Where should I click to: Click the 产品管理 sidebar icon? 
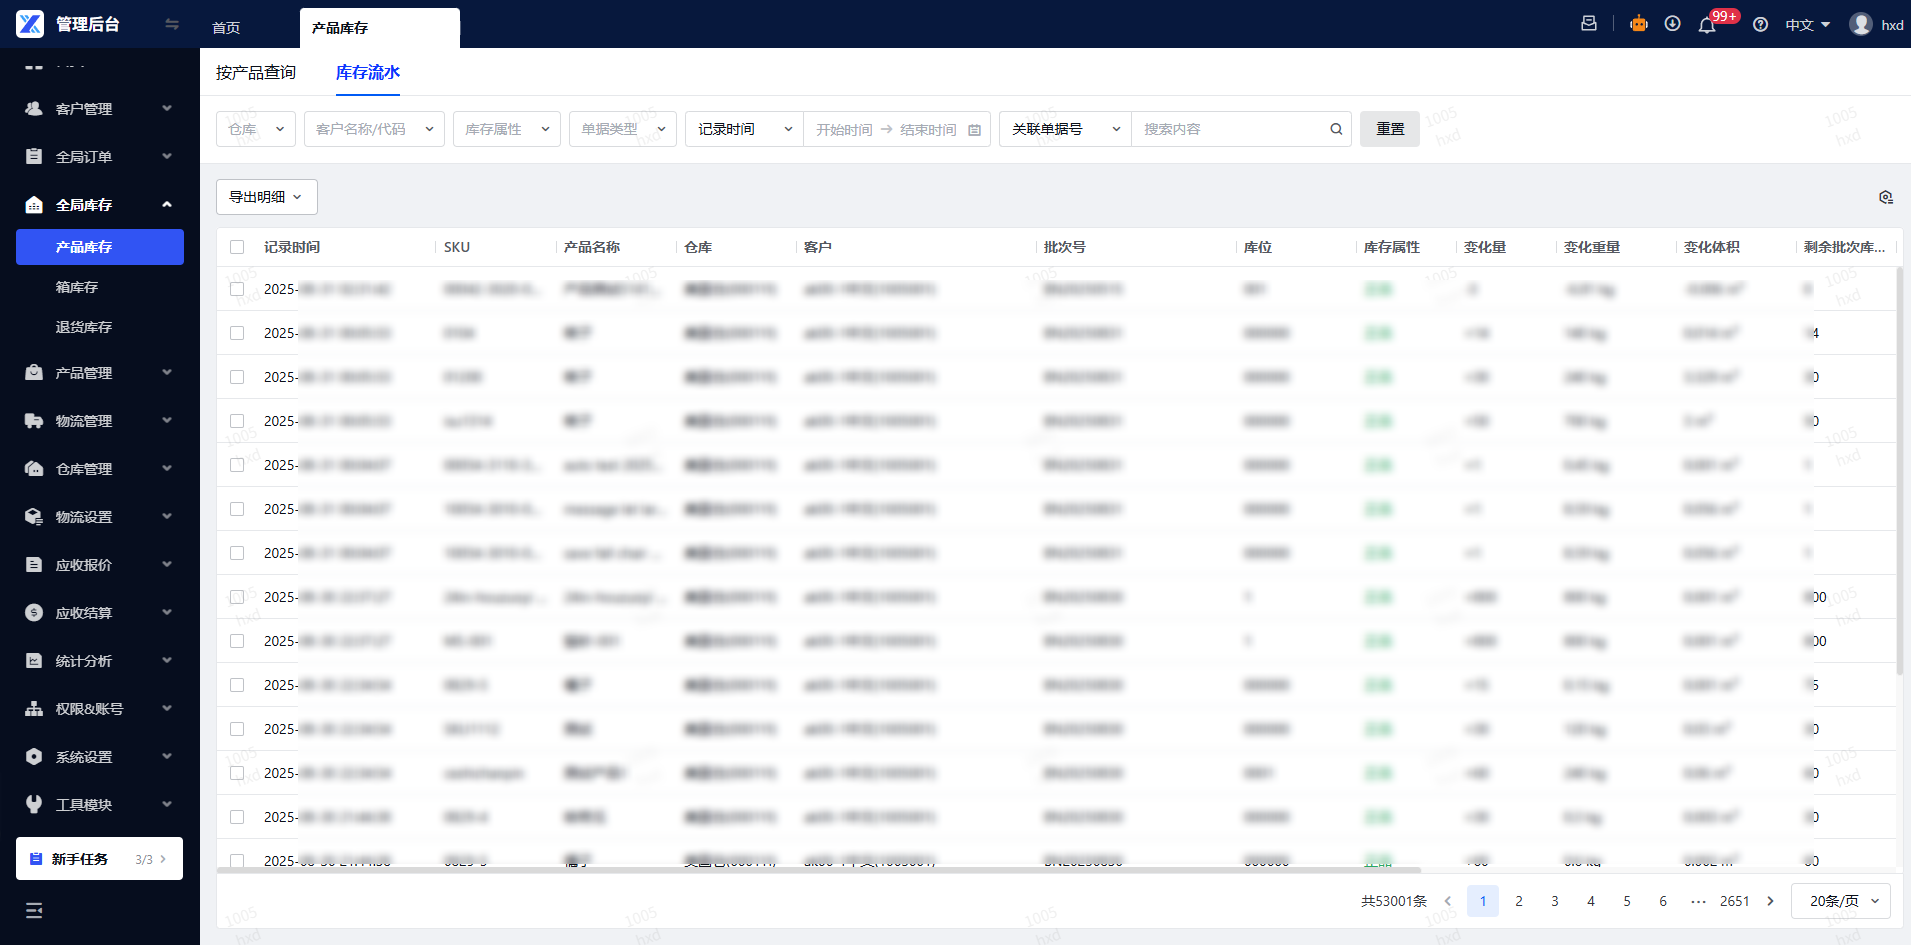tap(34, 372)
